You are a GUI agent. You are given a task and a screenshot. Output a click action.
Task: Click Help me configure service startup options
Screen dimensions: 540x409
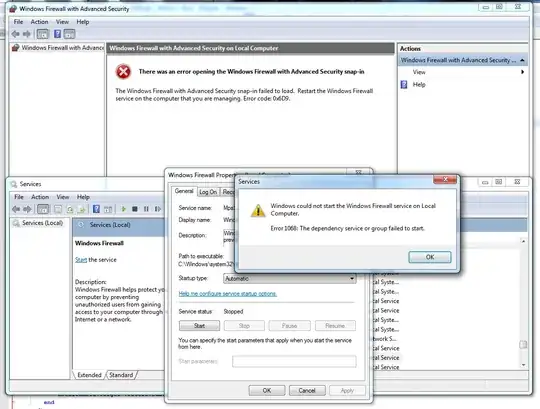228,294
